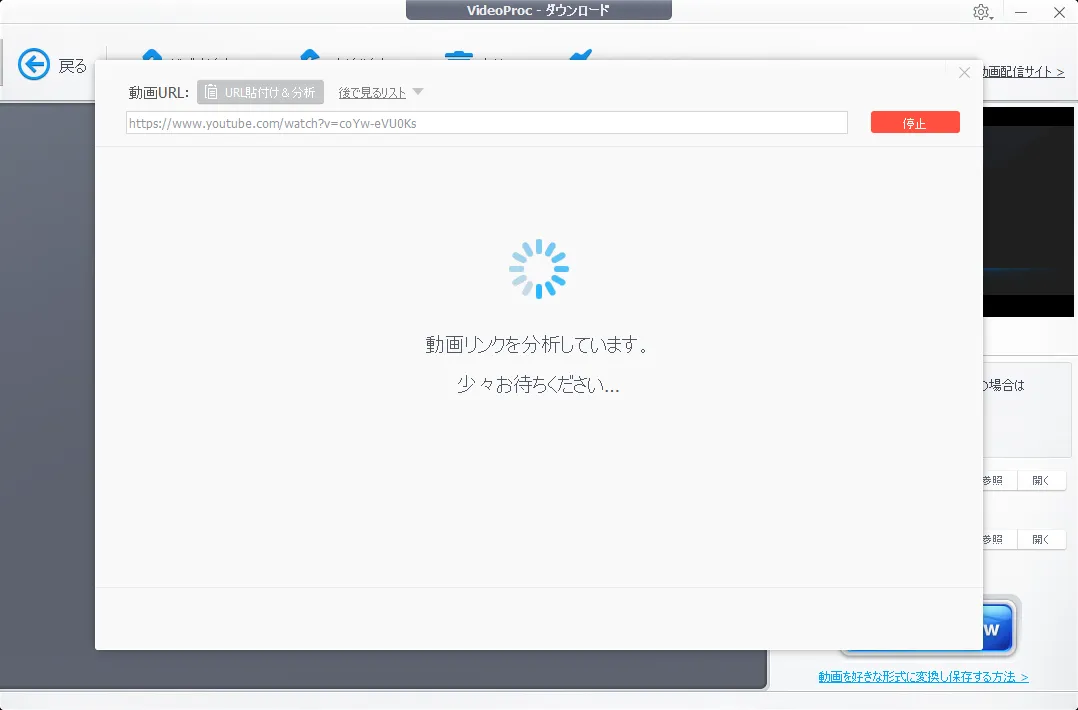Stop analysis with the red 停止 button
1078x710 pixels.
[914, 122]
